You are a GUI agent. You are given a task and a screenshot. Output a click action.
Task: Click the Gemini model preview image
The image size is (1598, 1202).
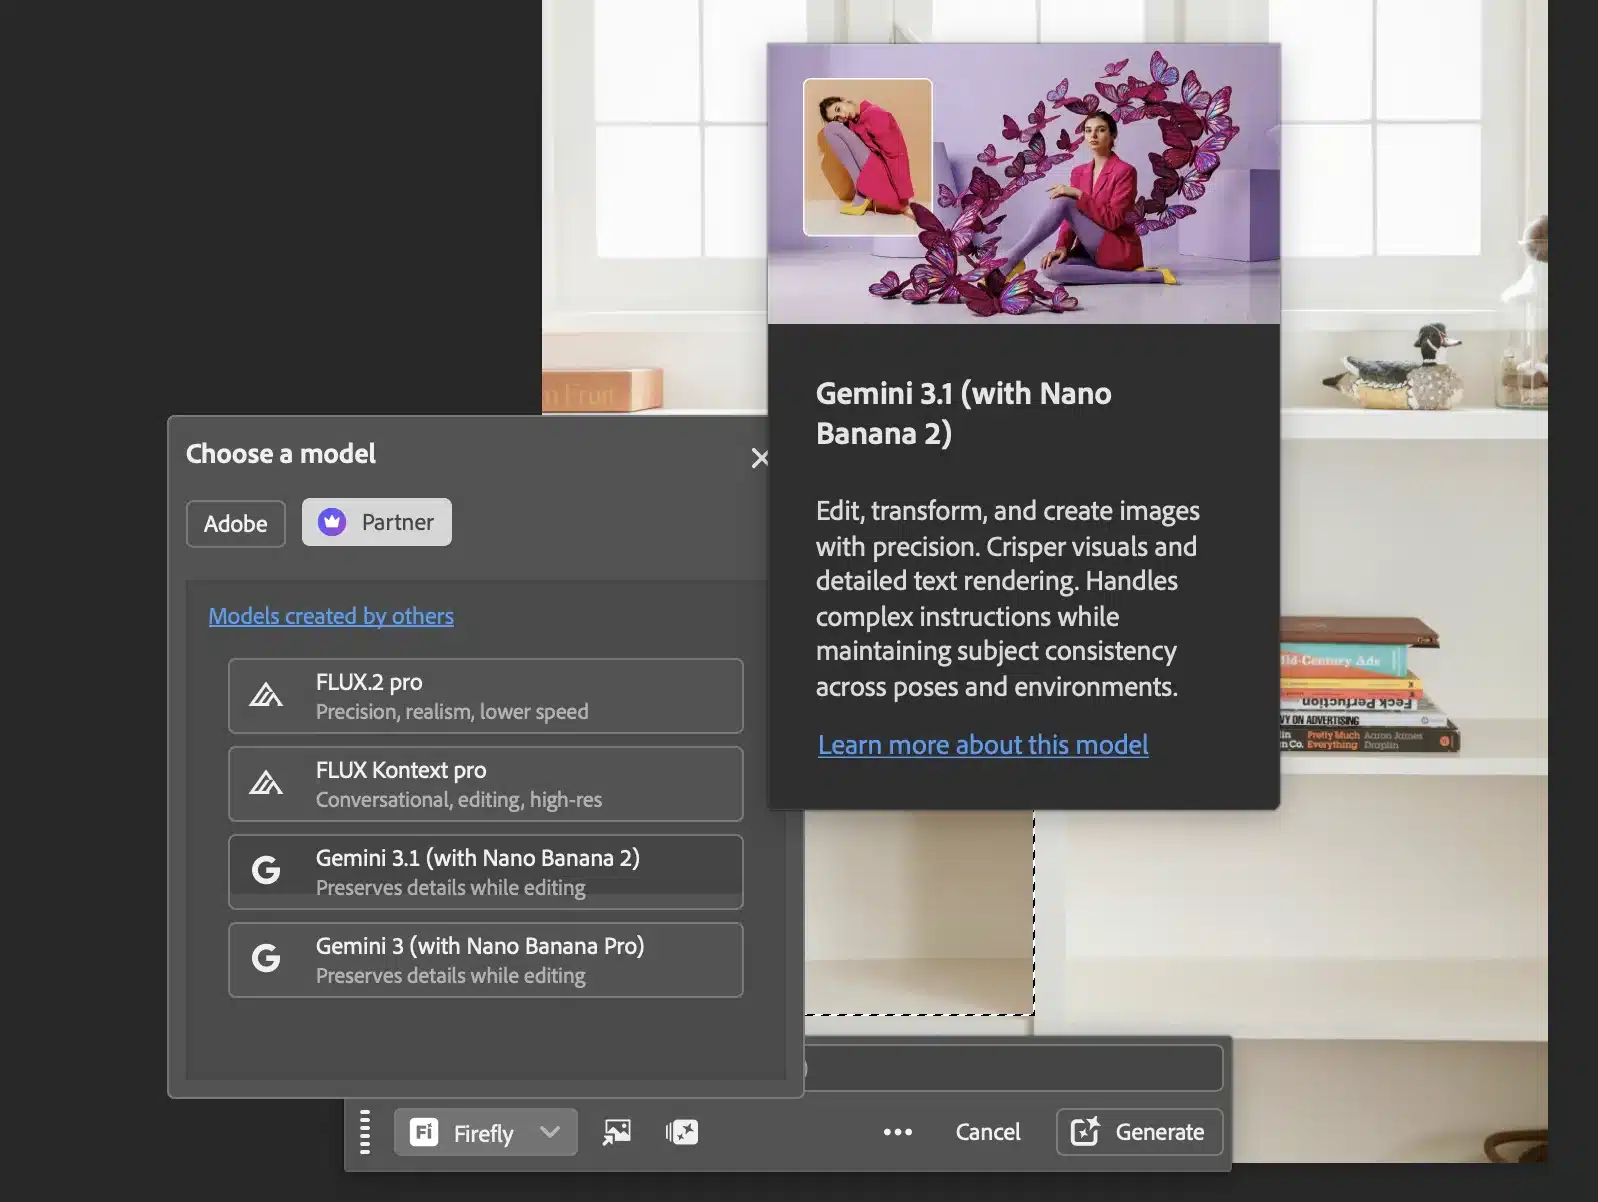click(1024, 184)
